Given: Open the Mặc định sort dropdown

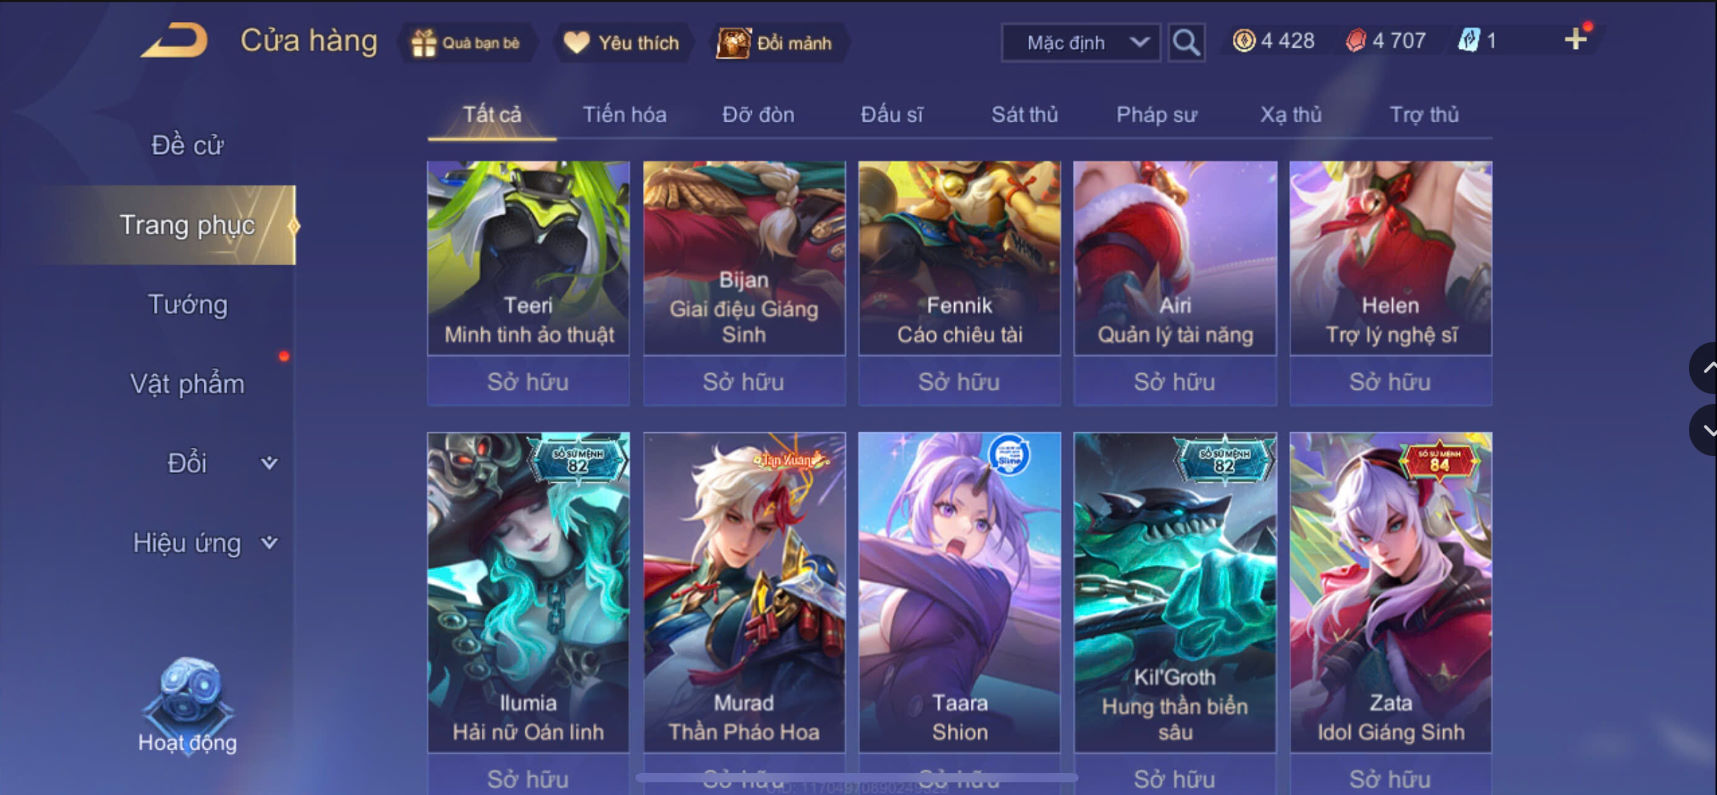Looking at the screenshot, I should pyautogui.click(x=1081, y=43).
